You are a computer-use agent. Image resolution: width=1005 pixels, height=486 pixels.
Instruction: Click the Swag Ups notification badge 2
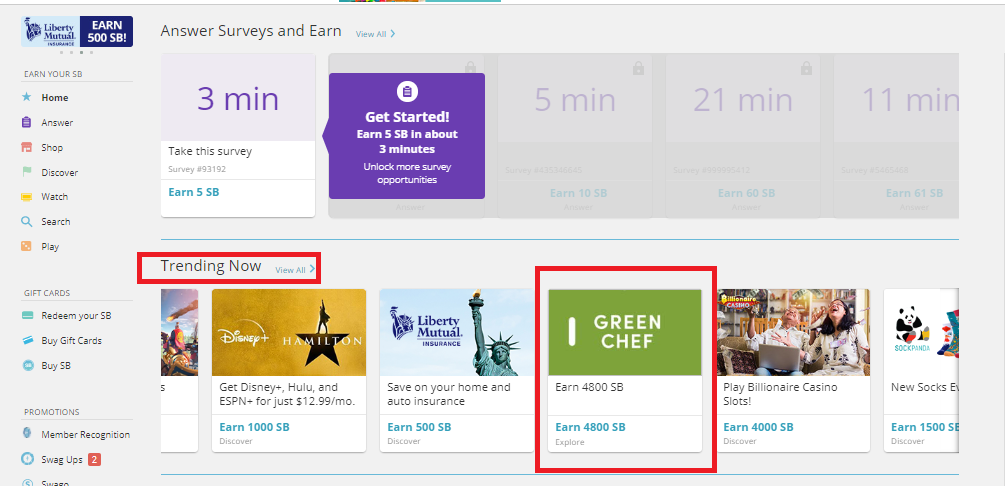click(94, 459)
